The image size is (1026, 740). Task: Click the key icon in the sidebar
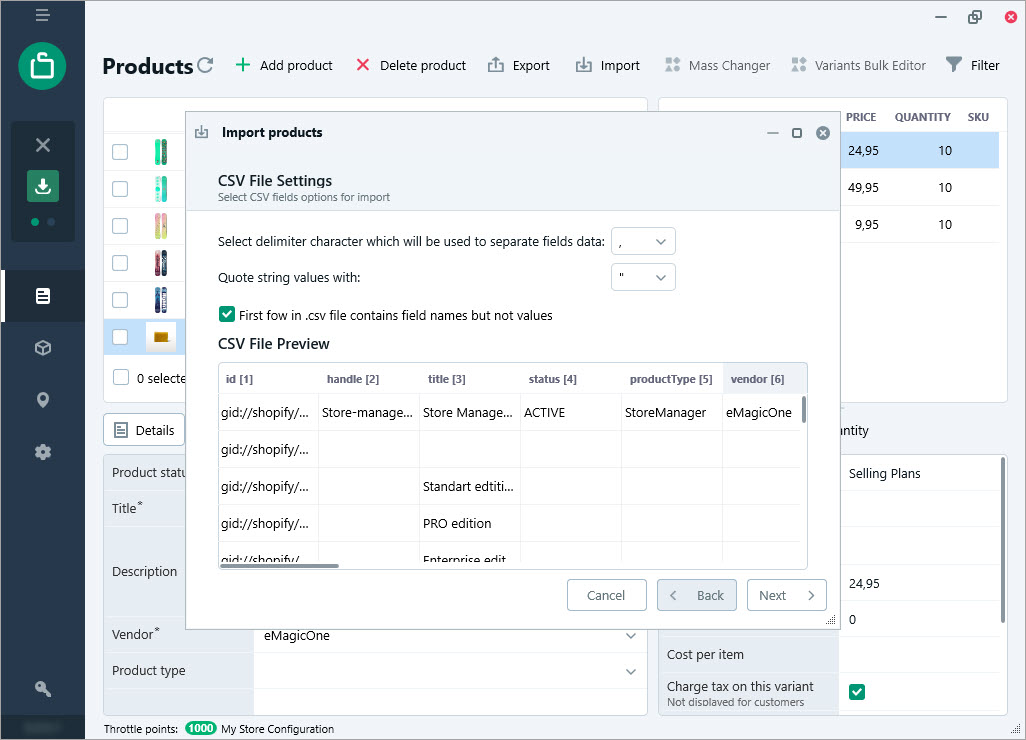tap(43, 688)
